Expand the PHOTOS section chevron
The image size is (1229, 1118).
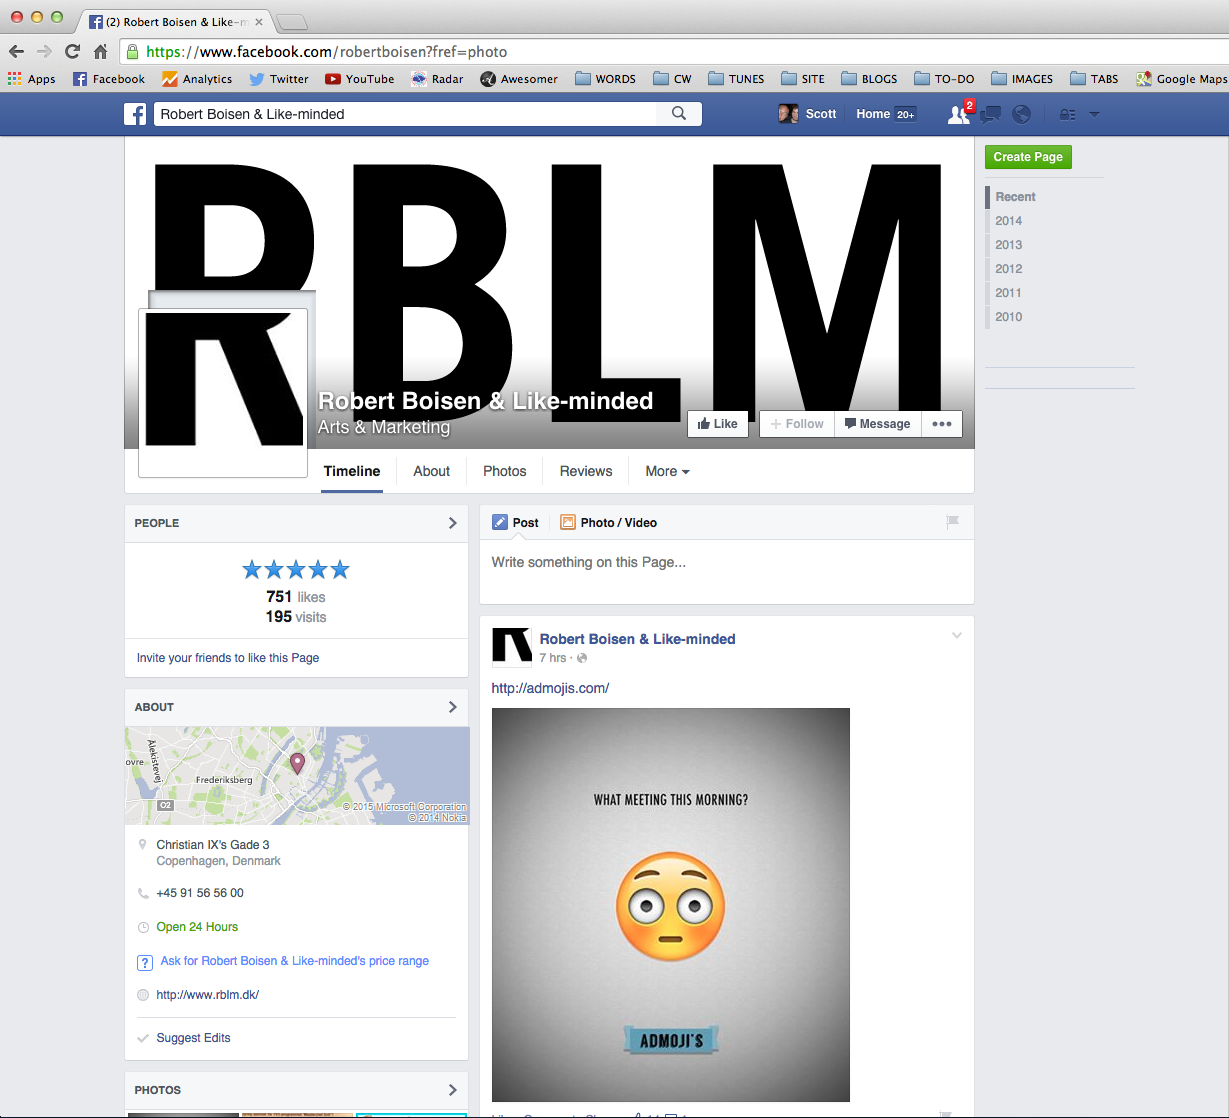click(452, 1090)
